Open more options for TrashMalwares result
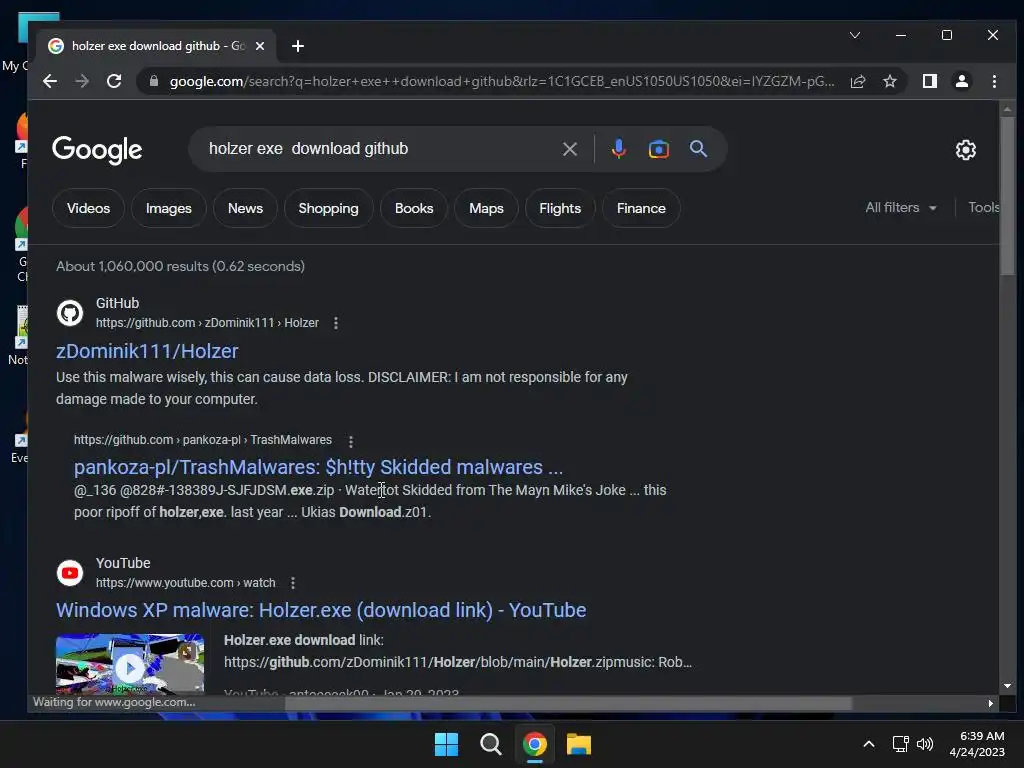The width and height of the screenshot is (1024, 768). [351, 441]
